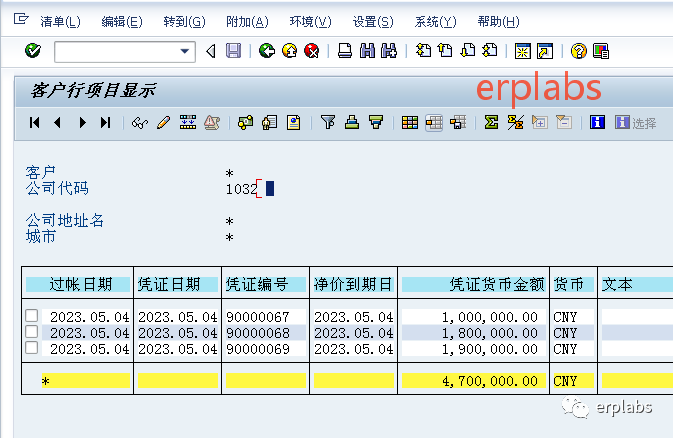Open the yellow Help question mark icon
This screenshot has width=673, height=438.
(579, 52)
